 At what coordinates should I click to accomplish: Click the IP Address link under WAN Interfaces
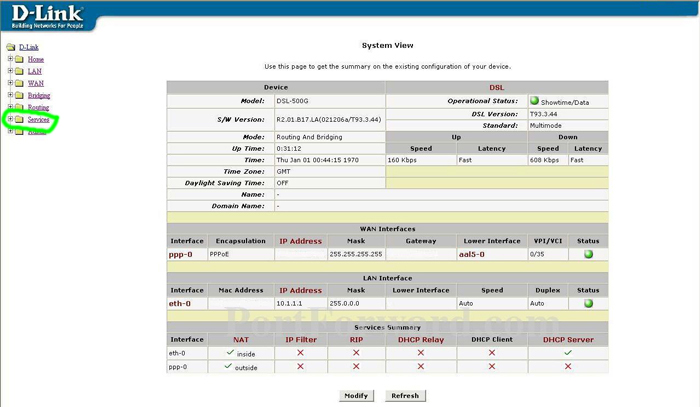pos(300,241)
